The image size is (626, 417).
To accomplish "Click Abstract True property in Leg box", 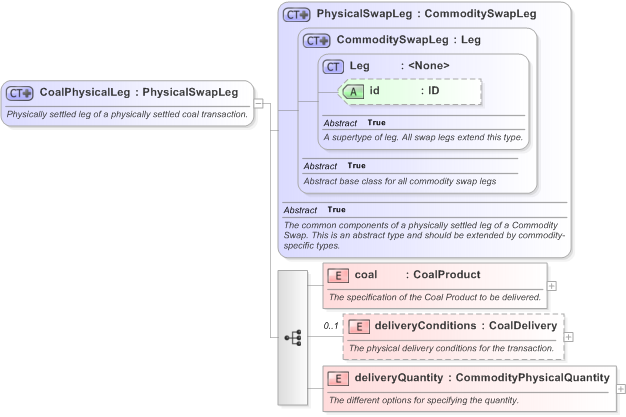I will [355, 123].
